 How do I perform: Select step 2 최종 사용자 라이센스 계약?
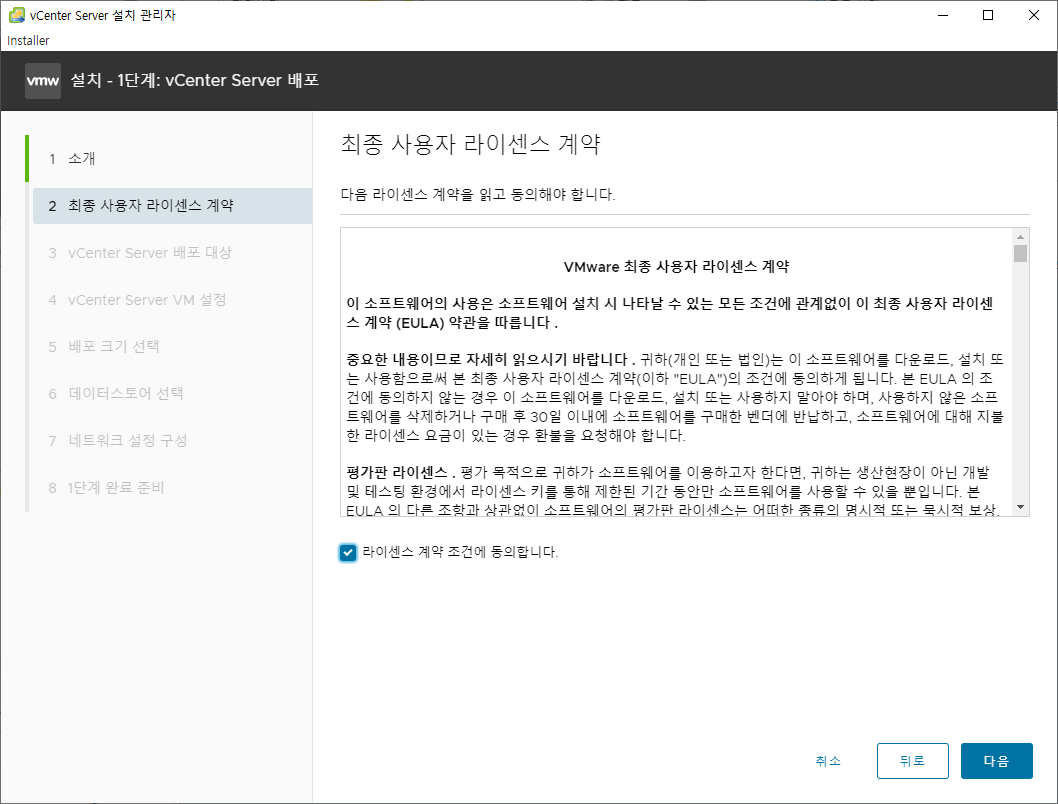(172, 206)
